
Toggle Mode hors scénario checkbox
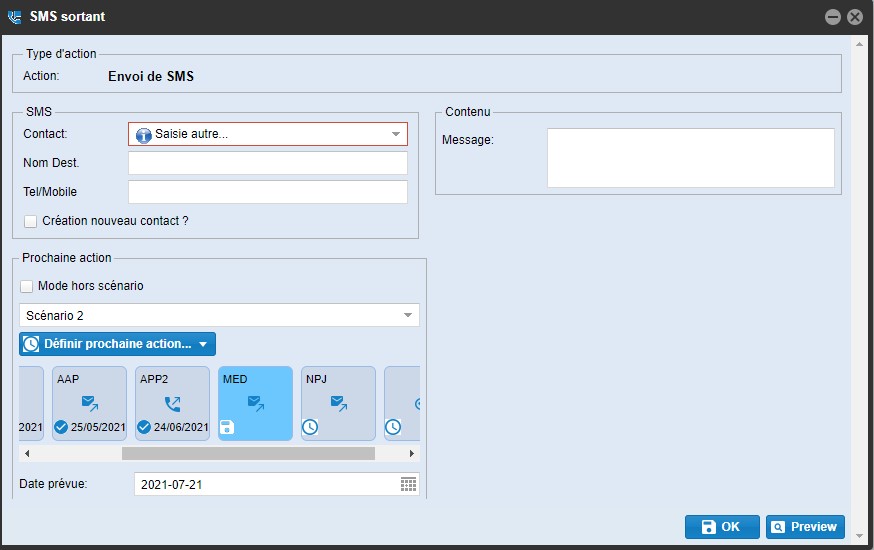tap(27, 286)
